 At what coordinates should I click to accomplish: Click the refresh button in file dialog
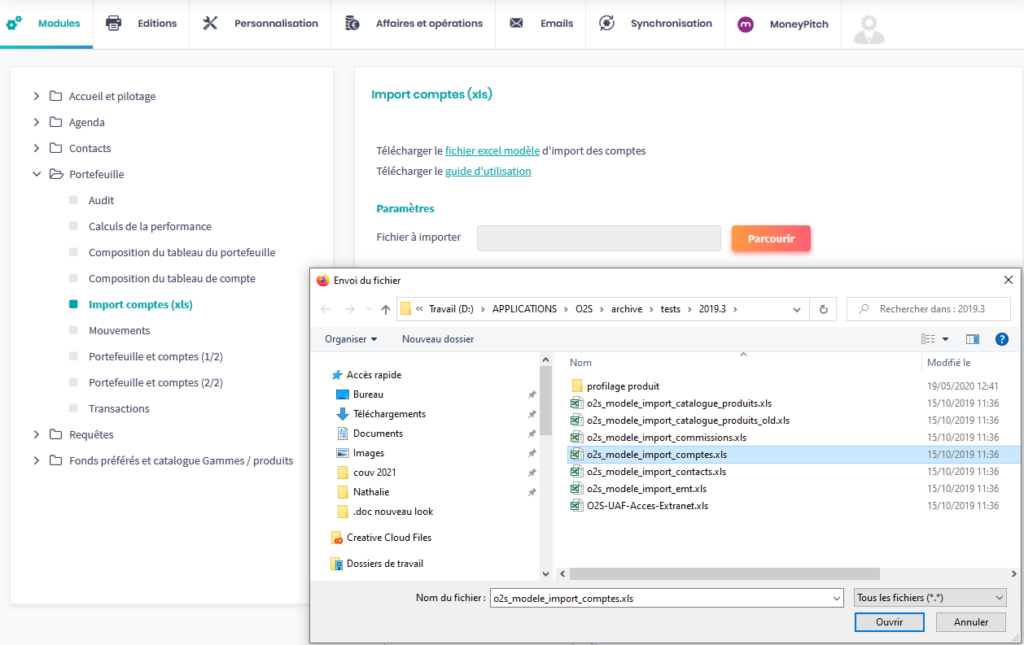pyautogui.click(x=823, y=309)
